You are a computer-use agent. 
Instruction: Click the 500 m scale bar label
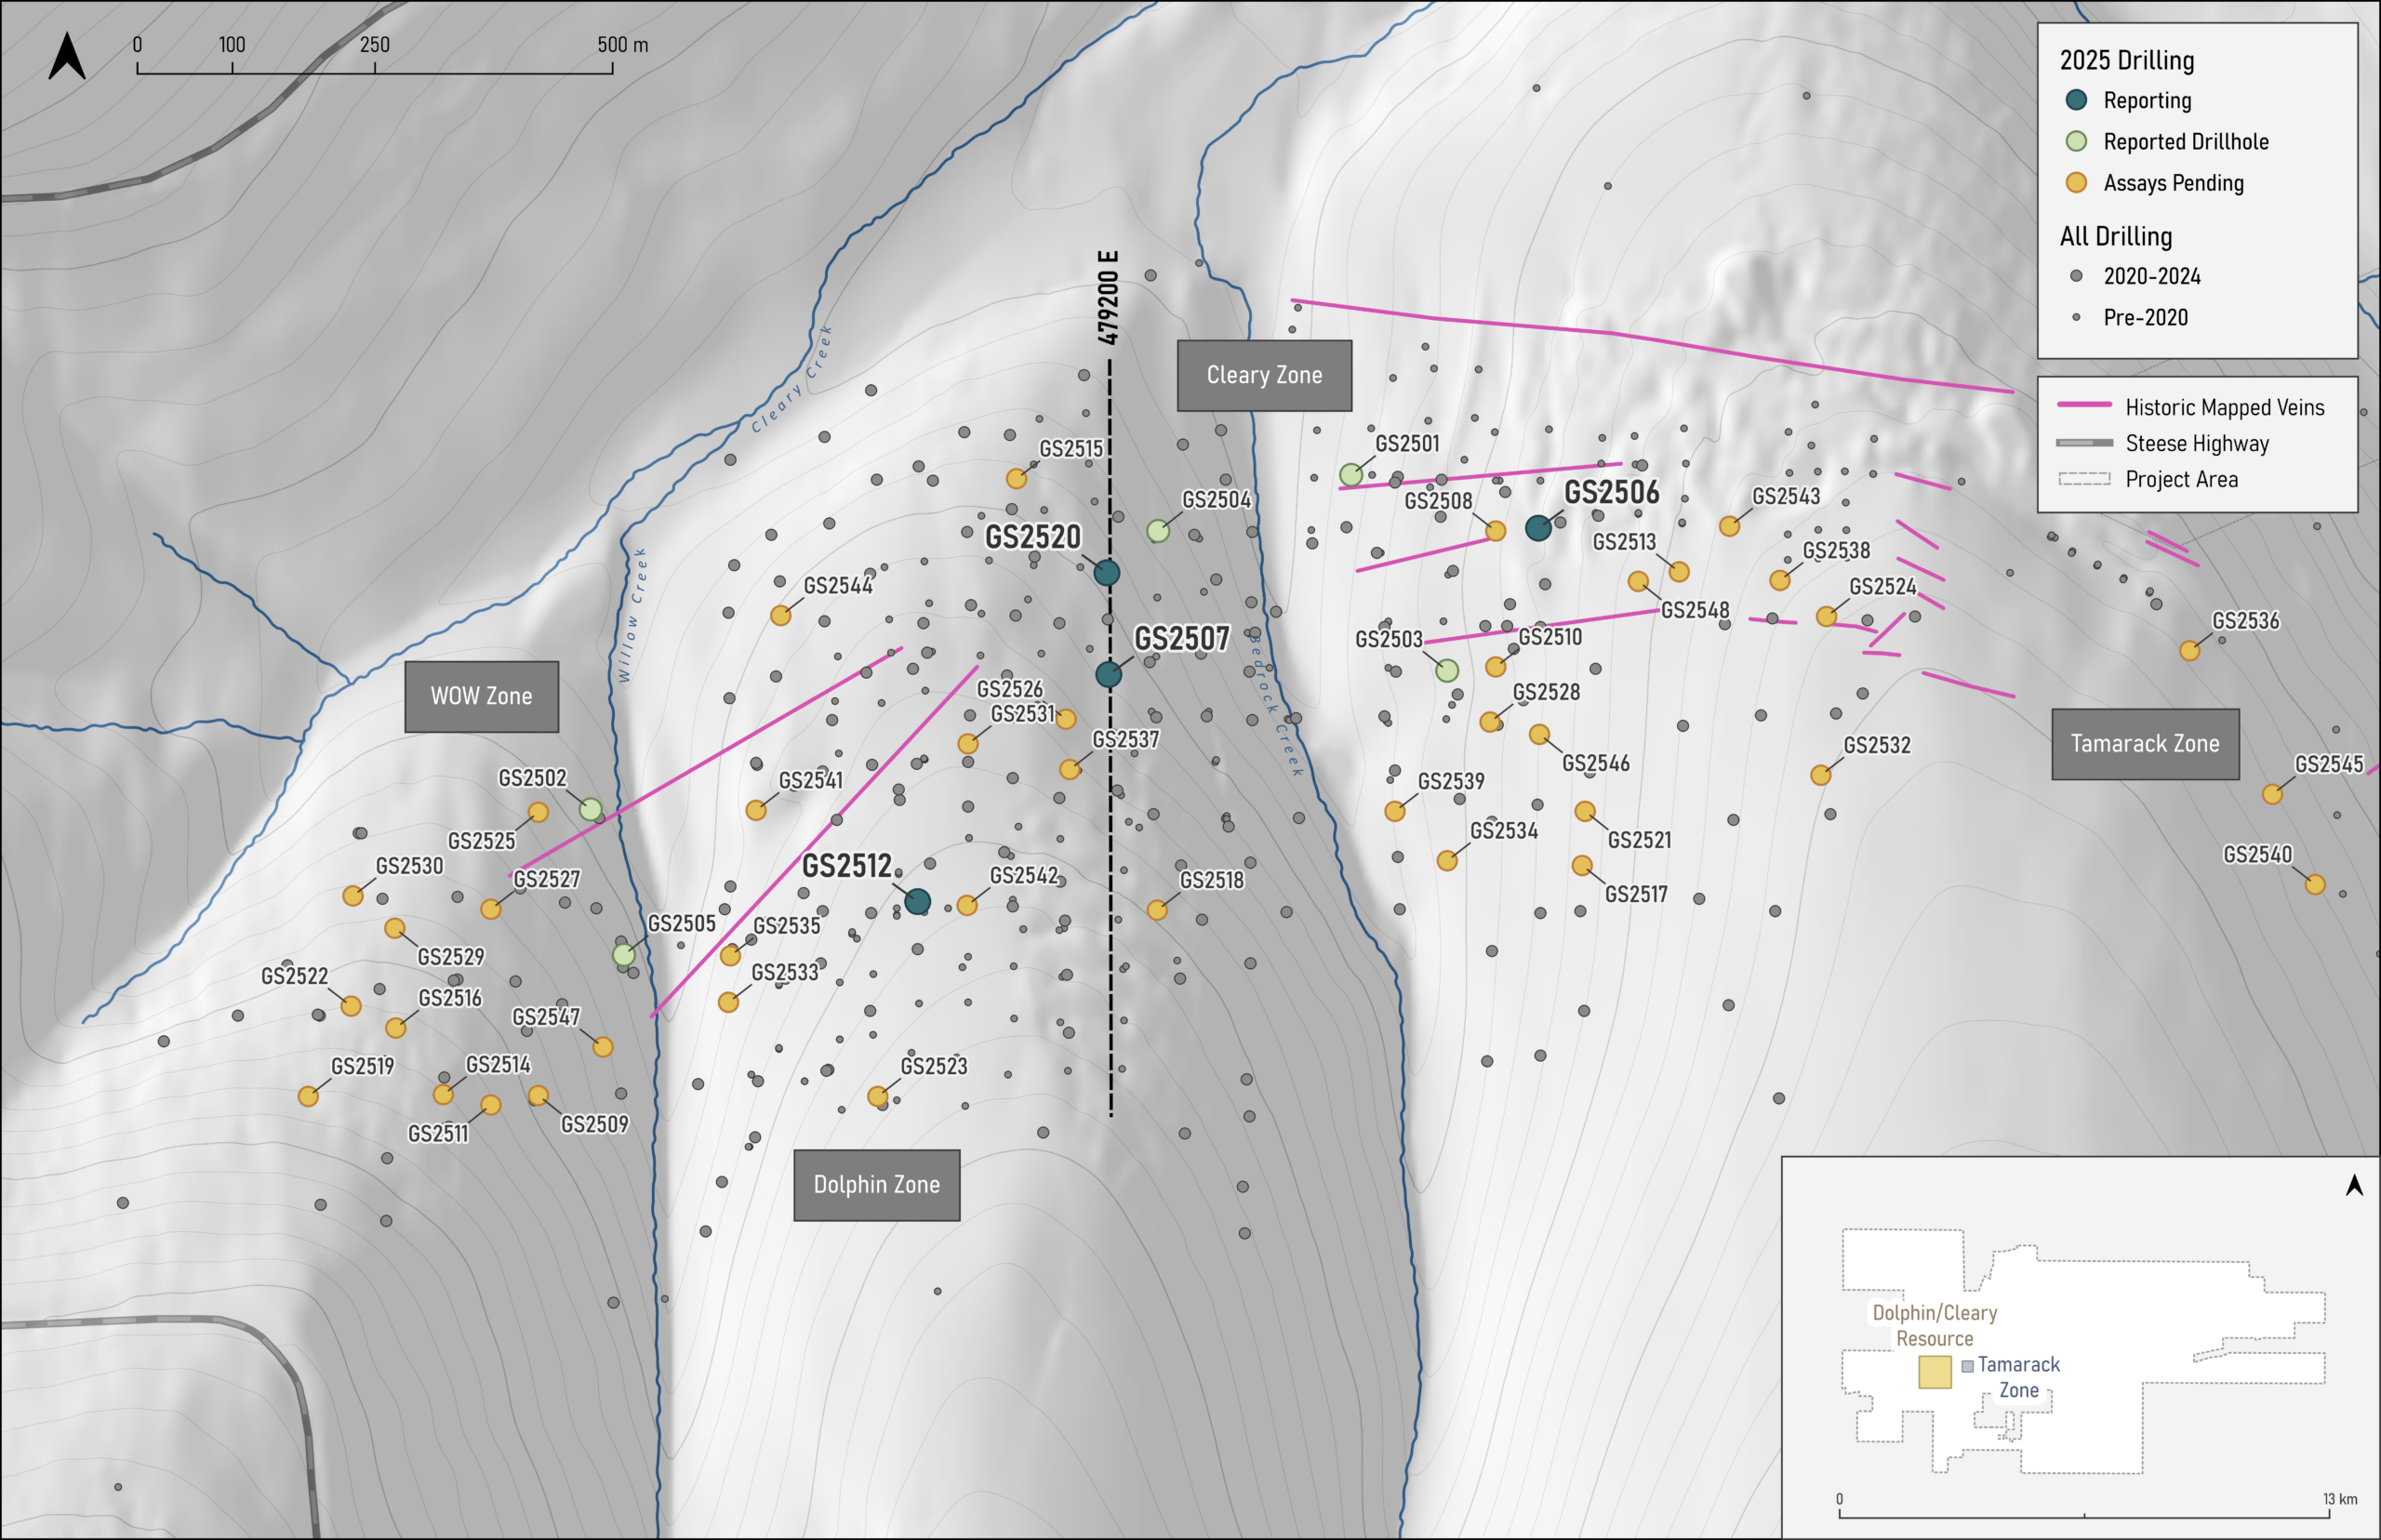(622, 45)
